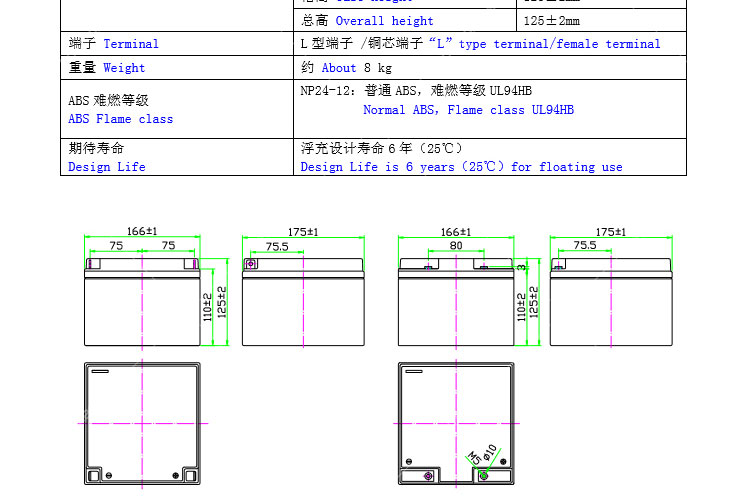750x500 pixels.
Task: Click the NP24-12 model text
Action: pos(327,90)
